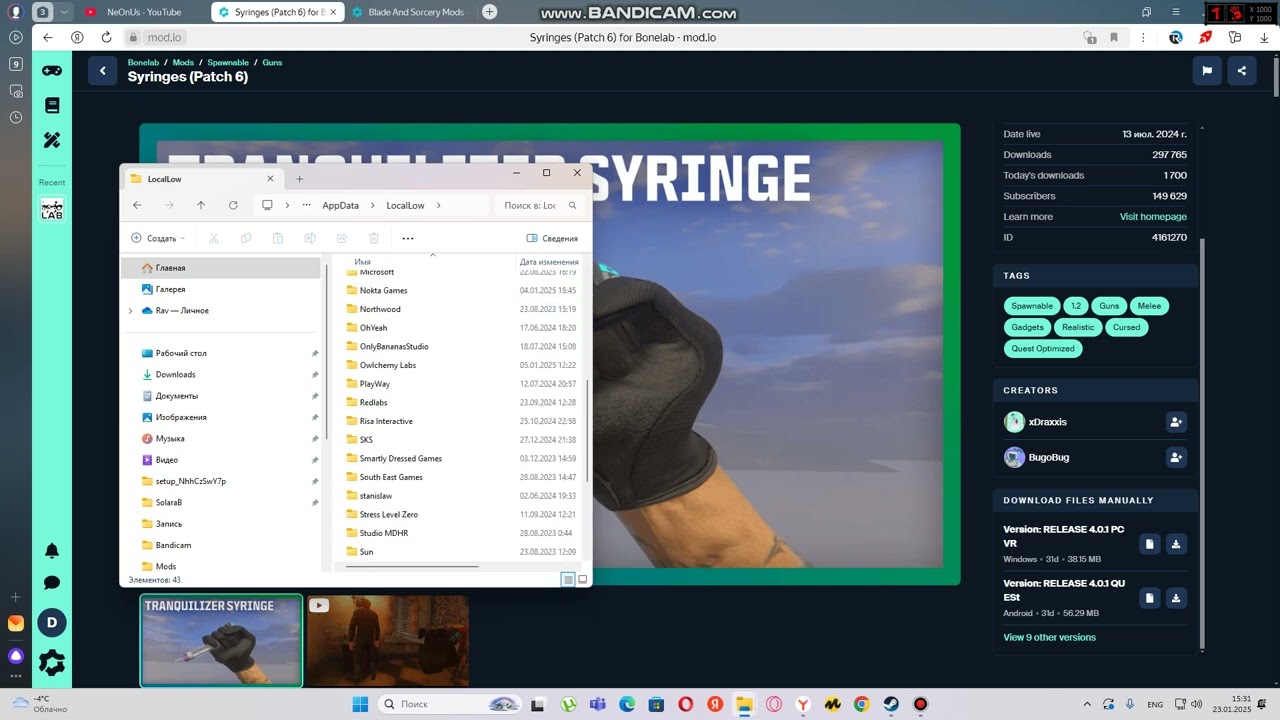View file details for RELEASE 4.0.1 Quest
Viewport: 1280px width, 720px height.
(1150, 598)
